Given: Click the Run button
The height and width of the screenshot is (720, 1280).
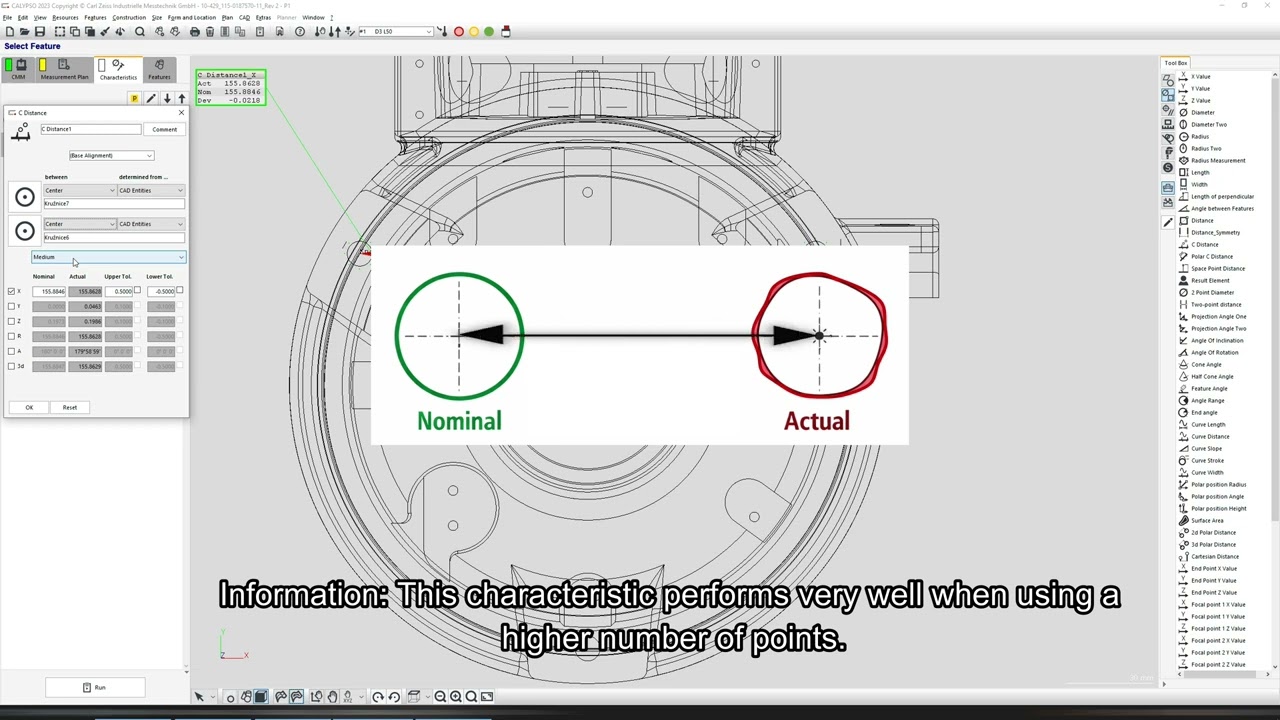Looking at the screenshot, I should click(95, 687).
